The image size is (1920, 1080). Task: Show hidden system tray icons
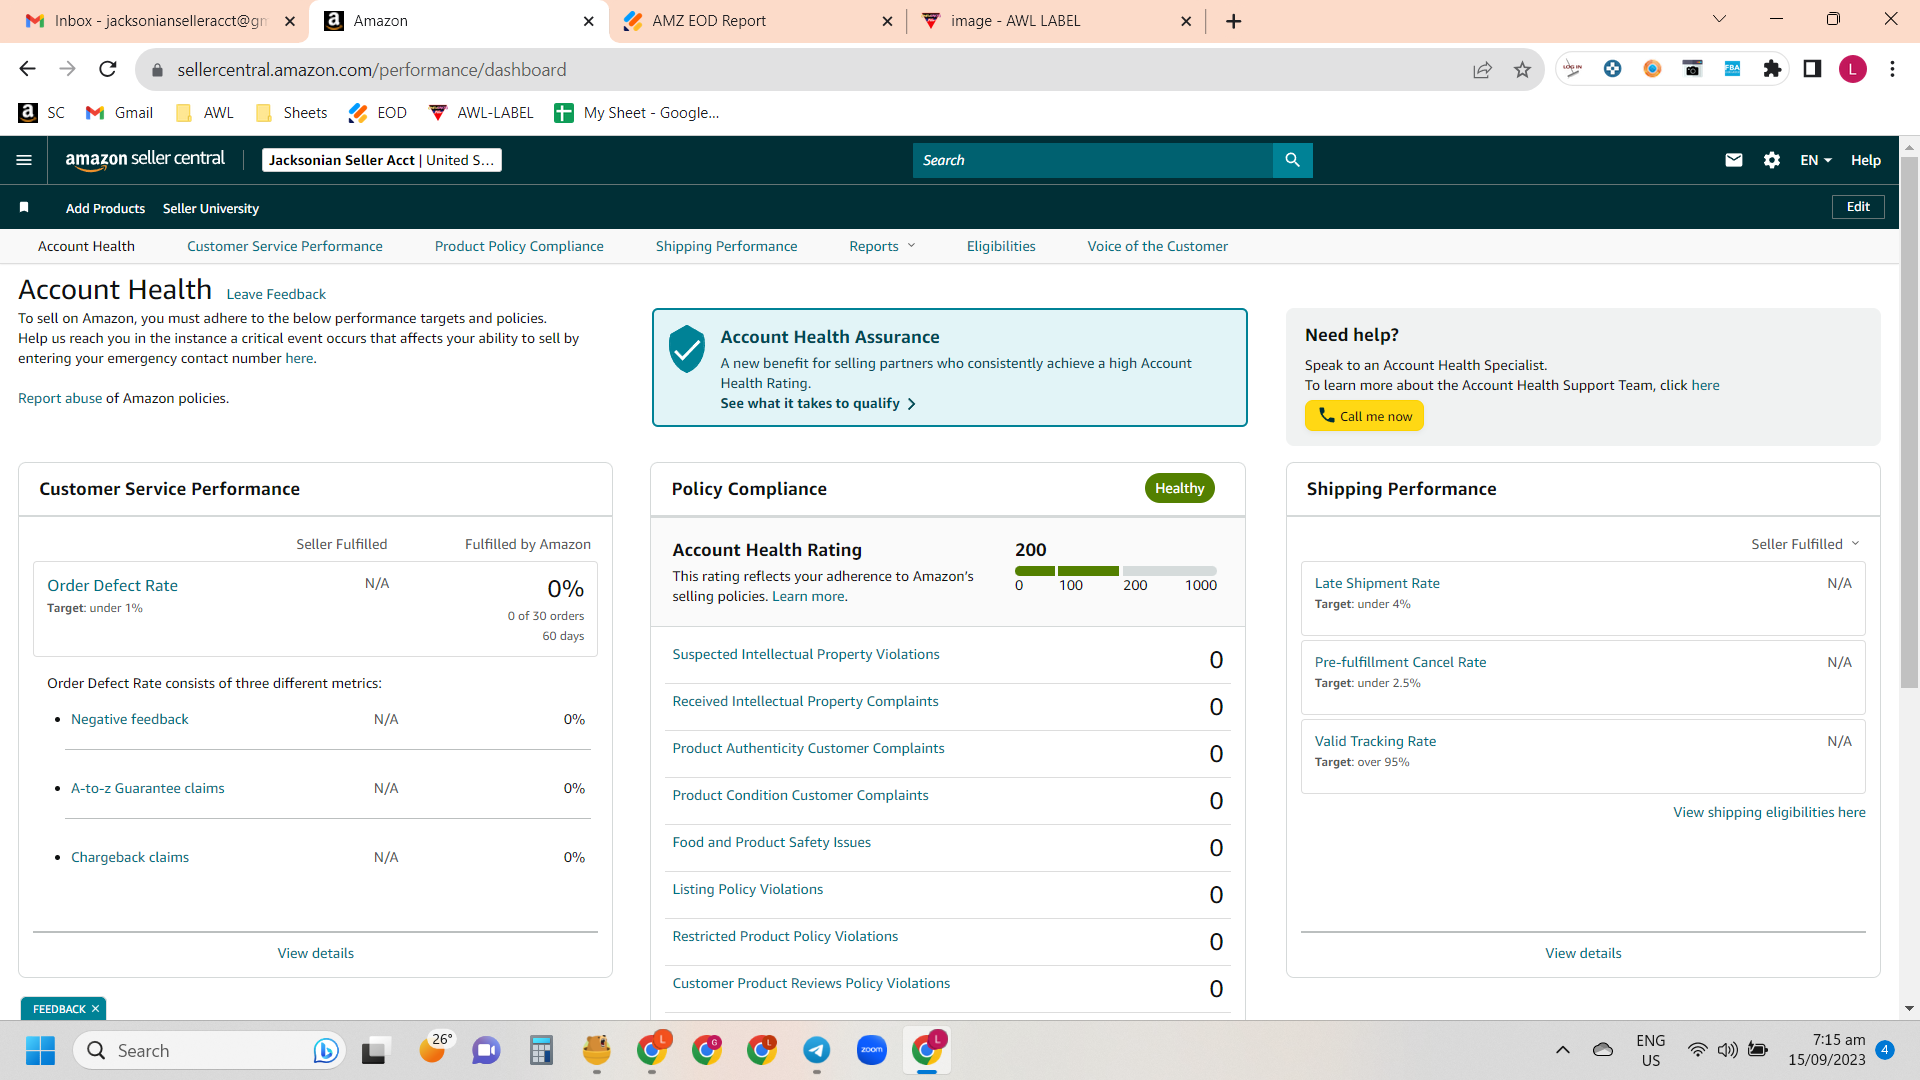click(1562, 1050)
